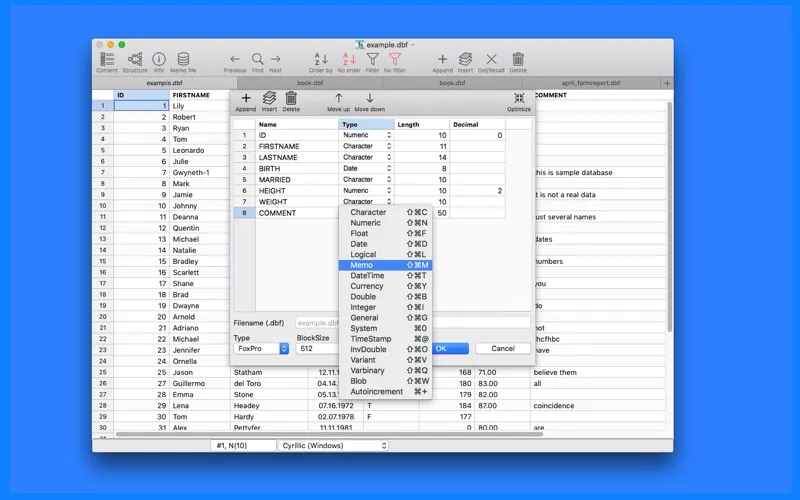Click the horizontal scrollbar of data grid

(329, 434)
